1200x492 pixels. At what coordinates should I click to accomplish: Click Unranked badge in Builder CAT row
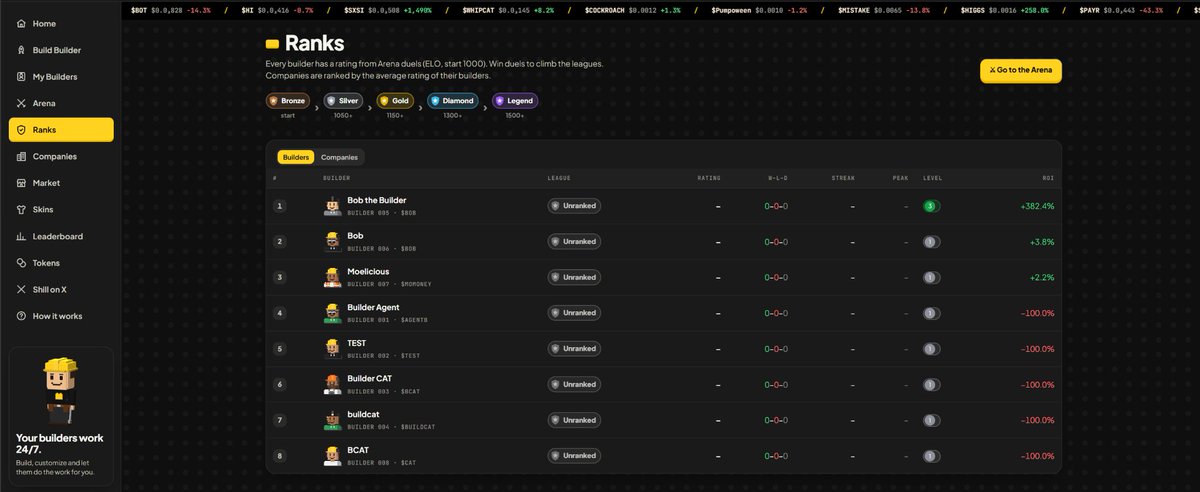pyautogui.click(x=575, y=384)
